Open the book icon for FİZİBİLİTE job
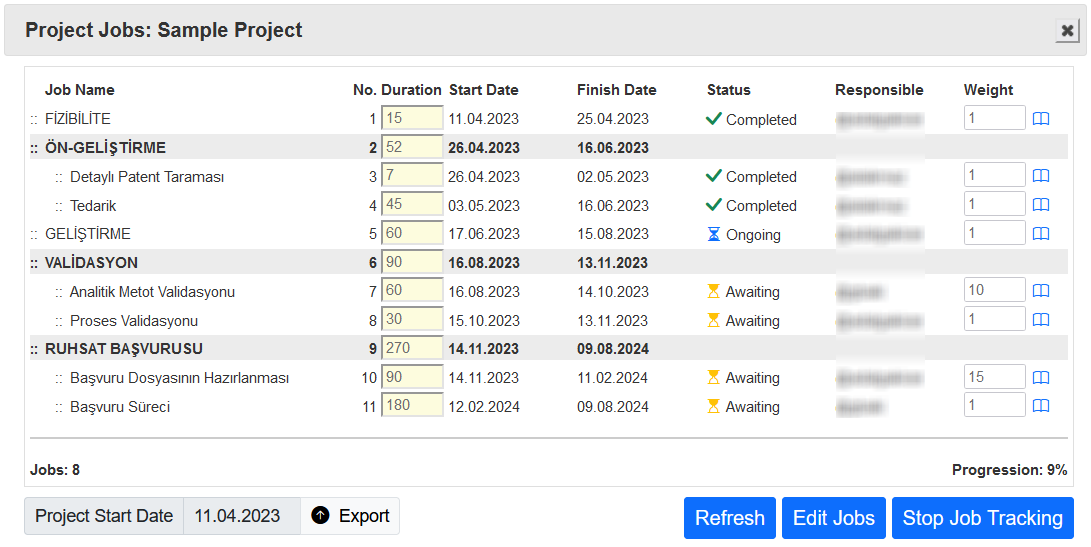Viewport: 1091px width, 547px height. 1041,119
